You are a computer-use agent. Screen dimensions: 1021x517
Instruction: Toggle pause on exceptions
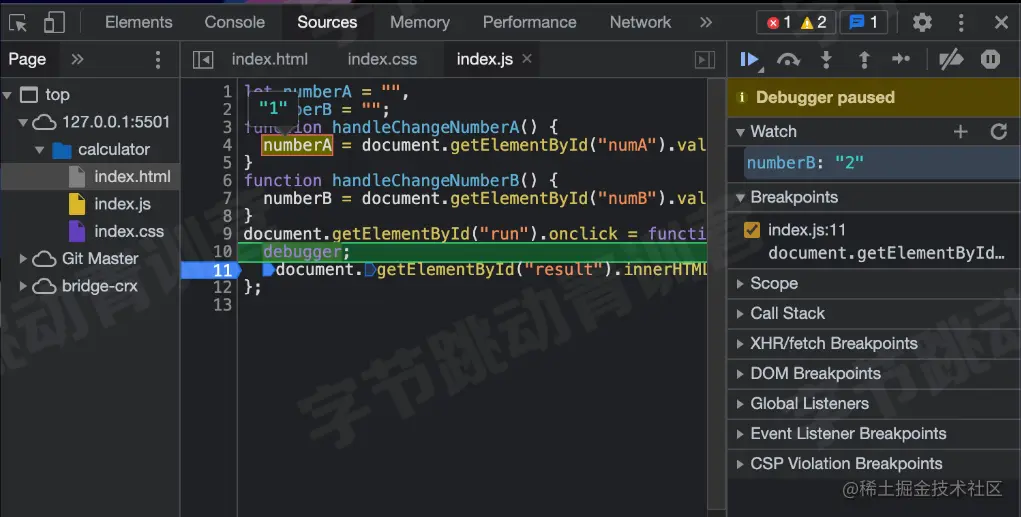click(x=990, y=59)
